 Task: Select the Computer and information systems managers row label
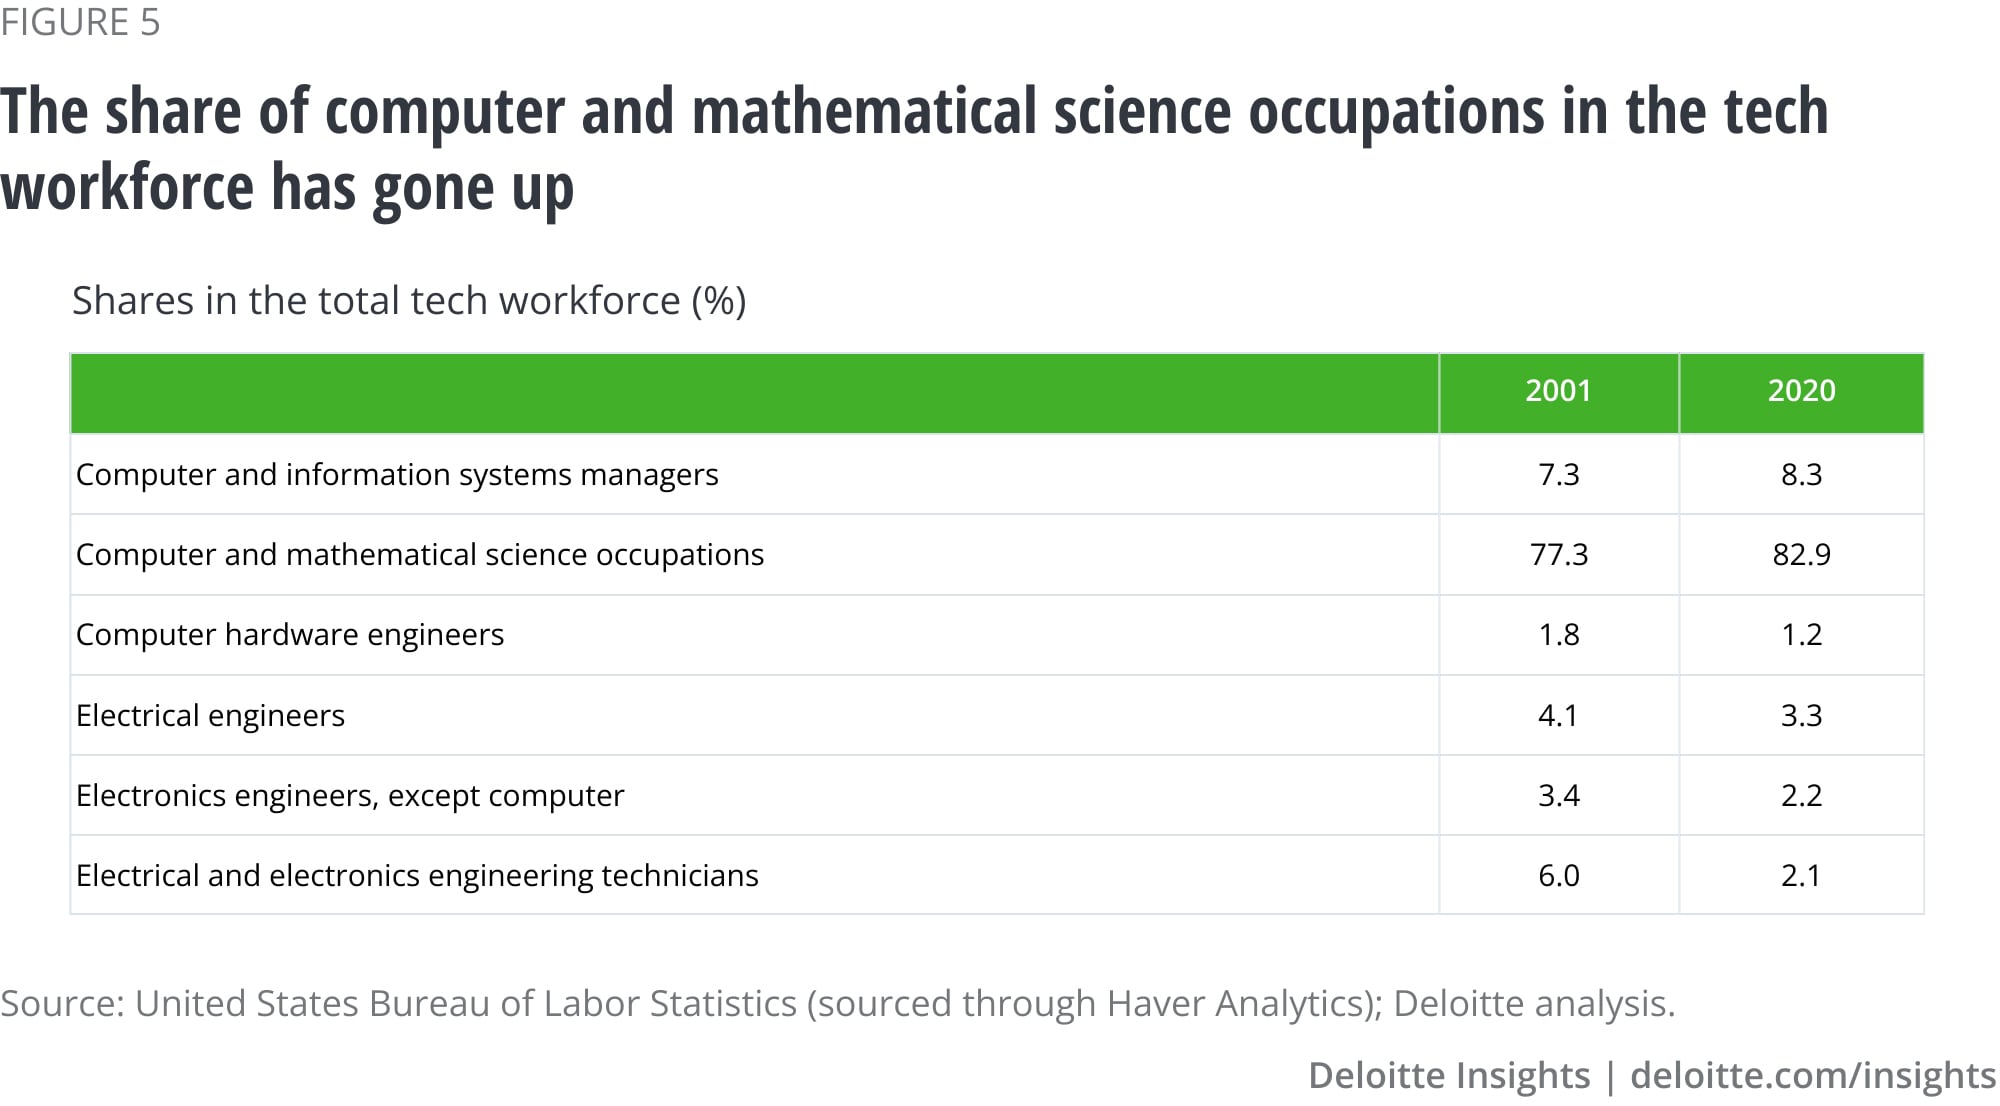coord(397,474)
